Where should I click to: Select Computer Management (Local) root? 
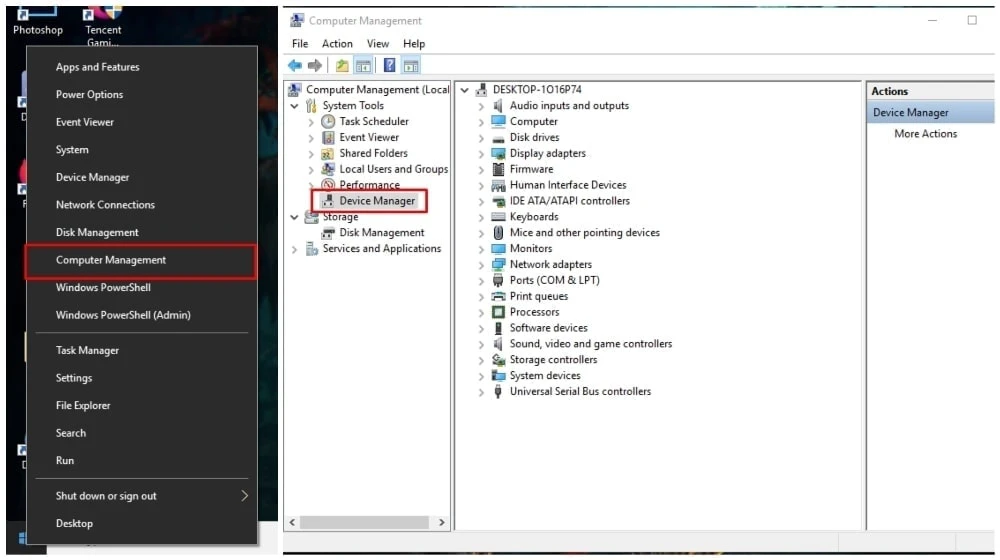click(378, 90)
